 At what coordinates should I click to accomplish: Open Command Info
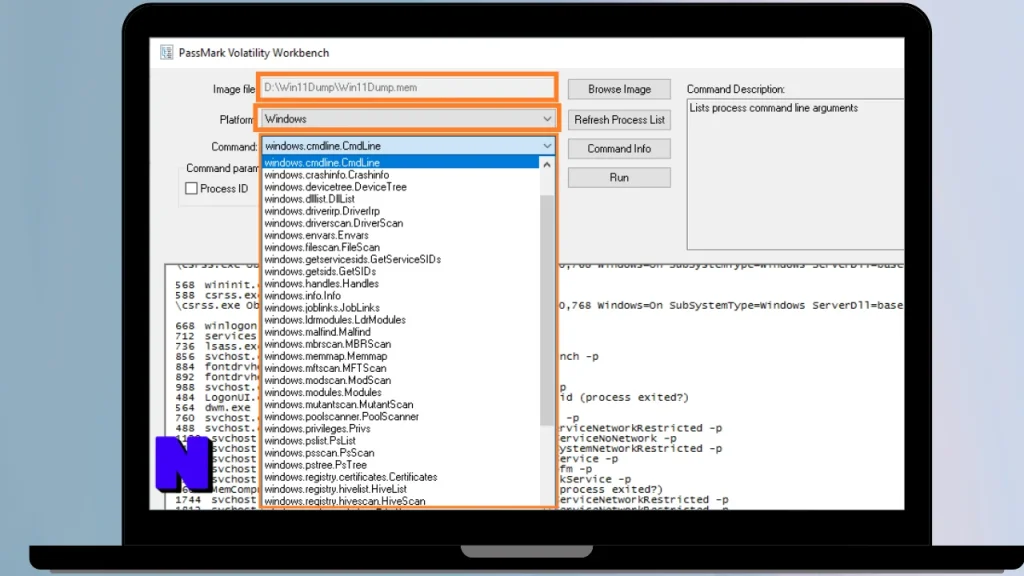619,149
